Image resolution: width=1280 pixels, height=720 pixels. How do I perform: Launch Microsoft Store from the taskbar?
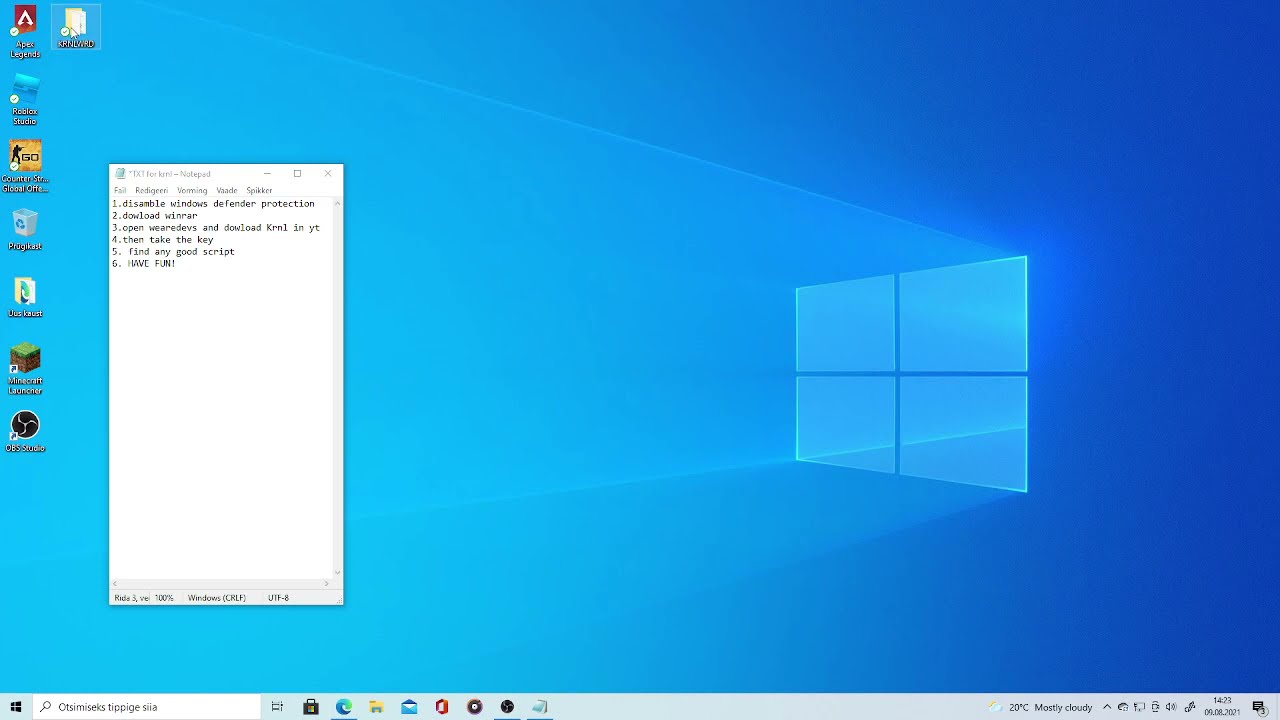pos(311,707)
